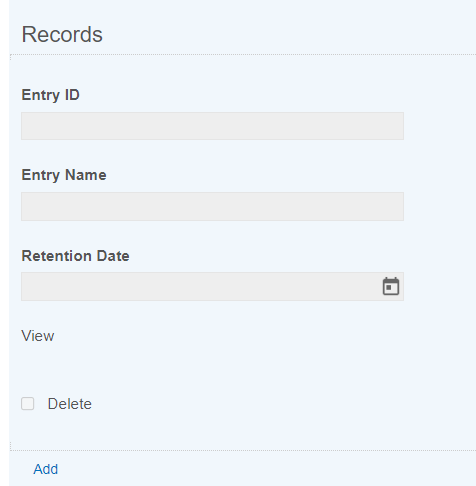The width and height of the screenshot is (476, 486).
Task: Click blank panel area right of Entry ID field
Action: pos(440,126)
